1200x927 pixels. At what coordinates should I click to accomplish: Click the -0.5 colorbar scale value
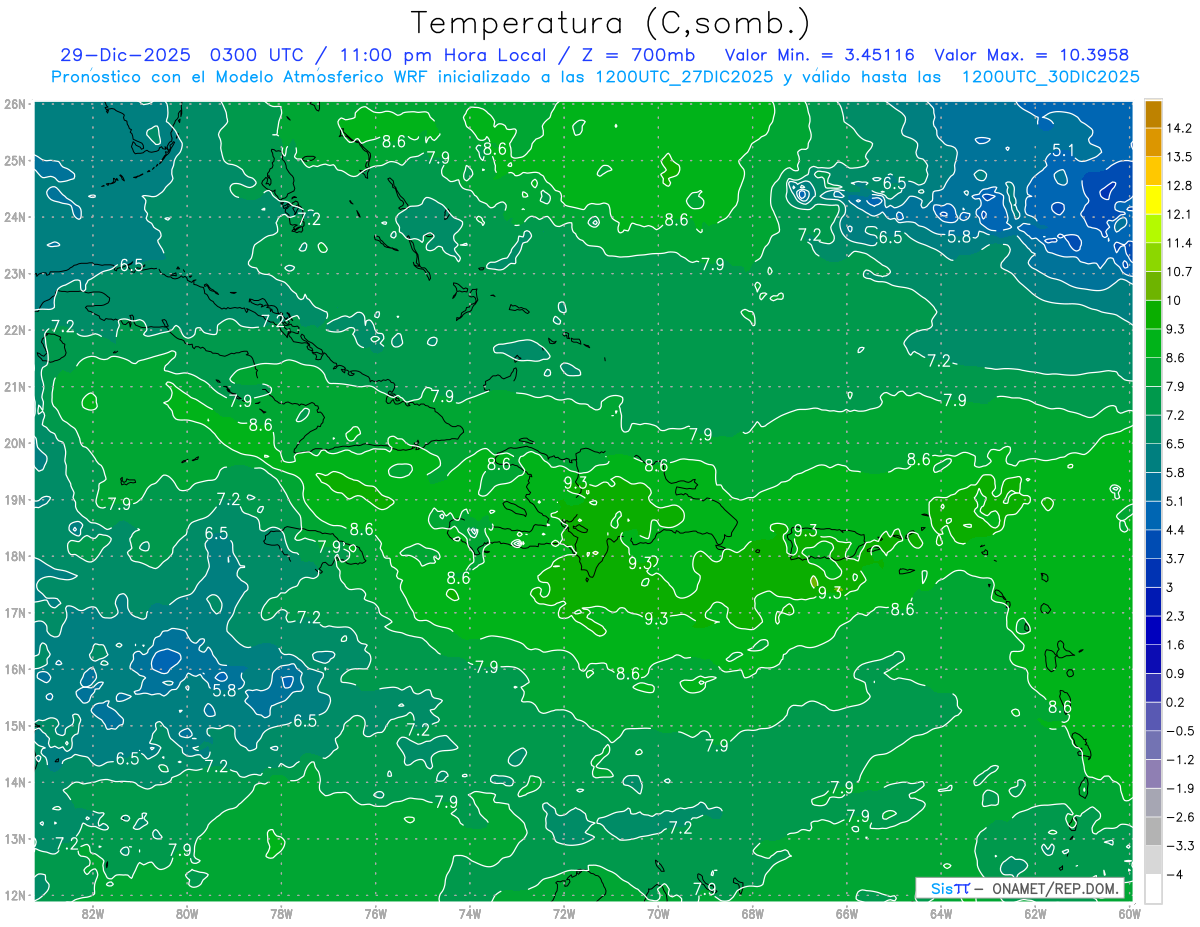click(1180, 731)
